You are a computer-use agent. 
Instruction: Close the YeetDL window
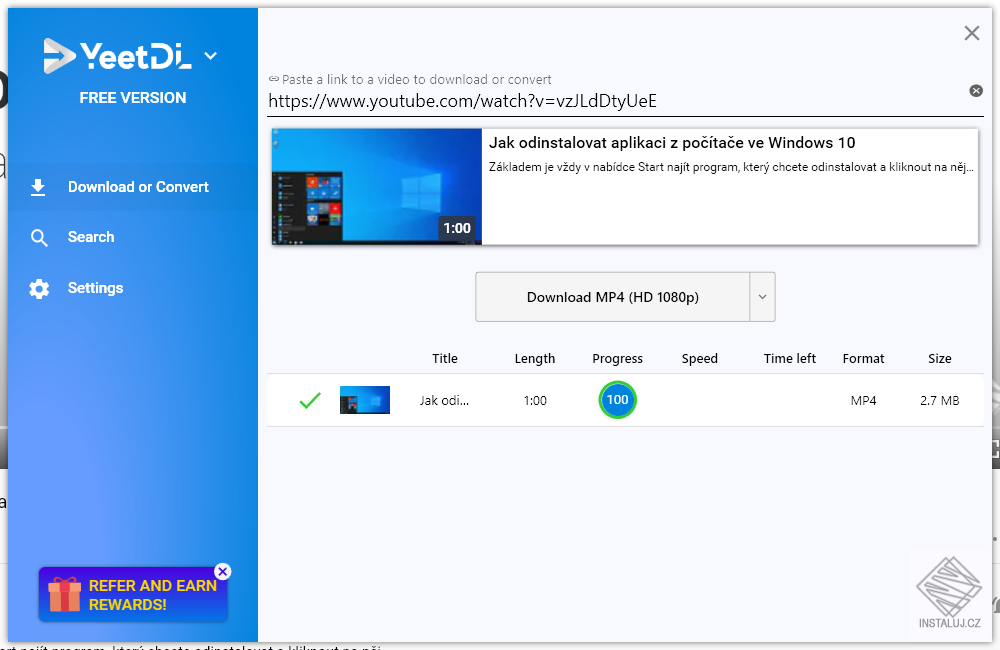click(x=971, y=33)
